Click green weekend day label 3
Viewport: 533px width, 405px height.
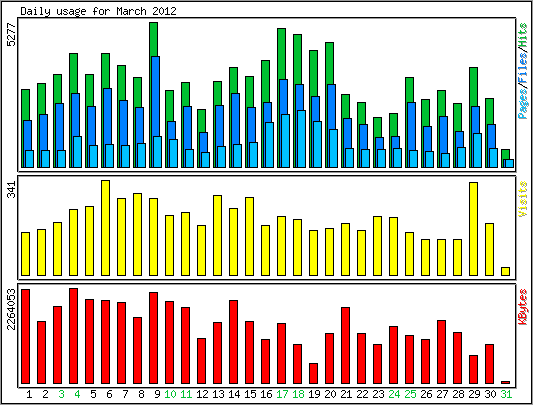coord(61,394)
